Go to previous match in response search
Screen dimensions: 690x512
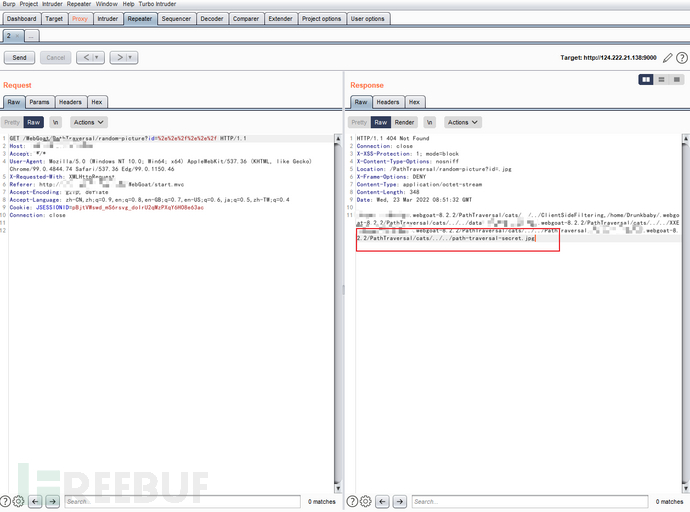click(x=382, y=501)
